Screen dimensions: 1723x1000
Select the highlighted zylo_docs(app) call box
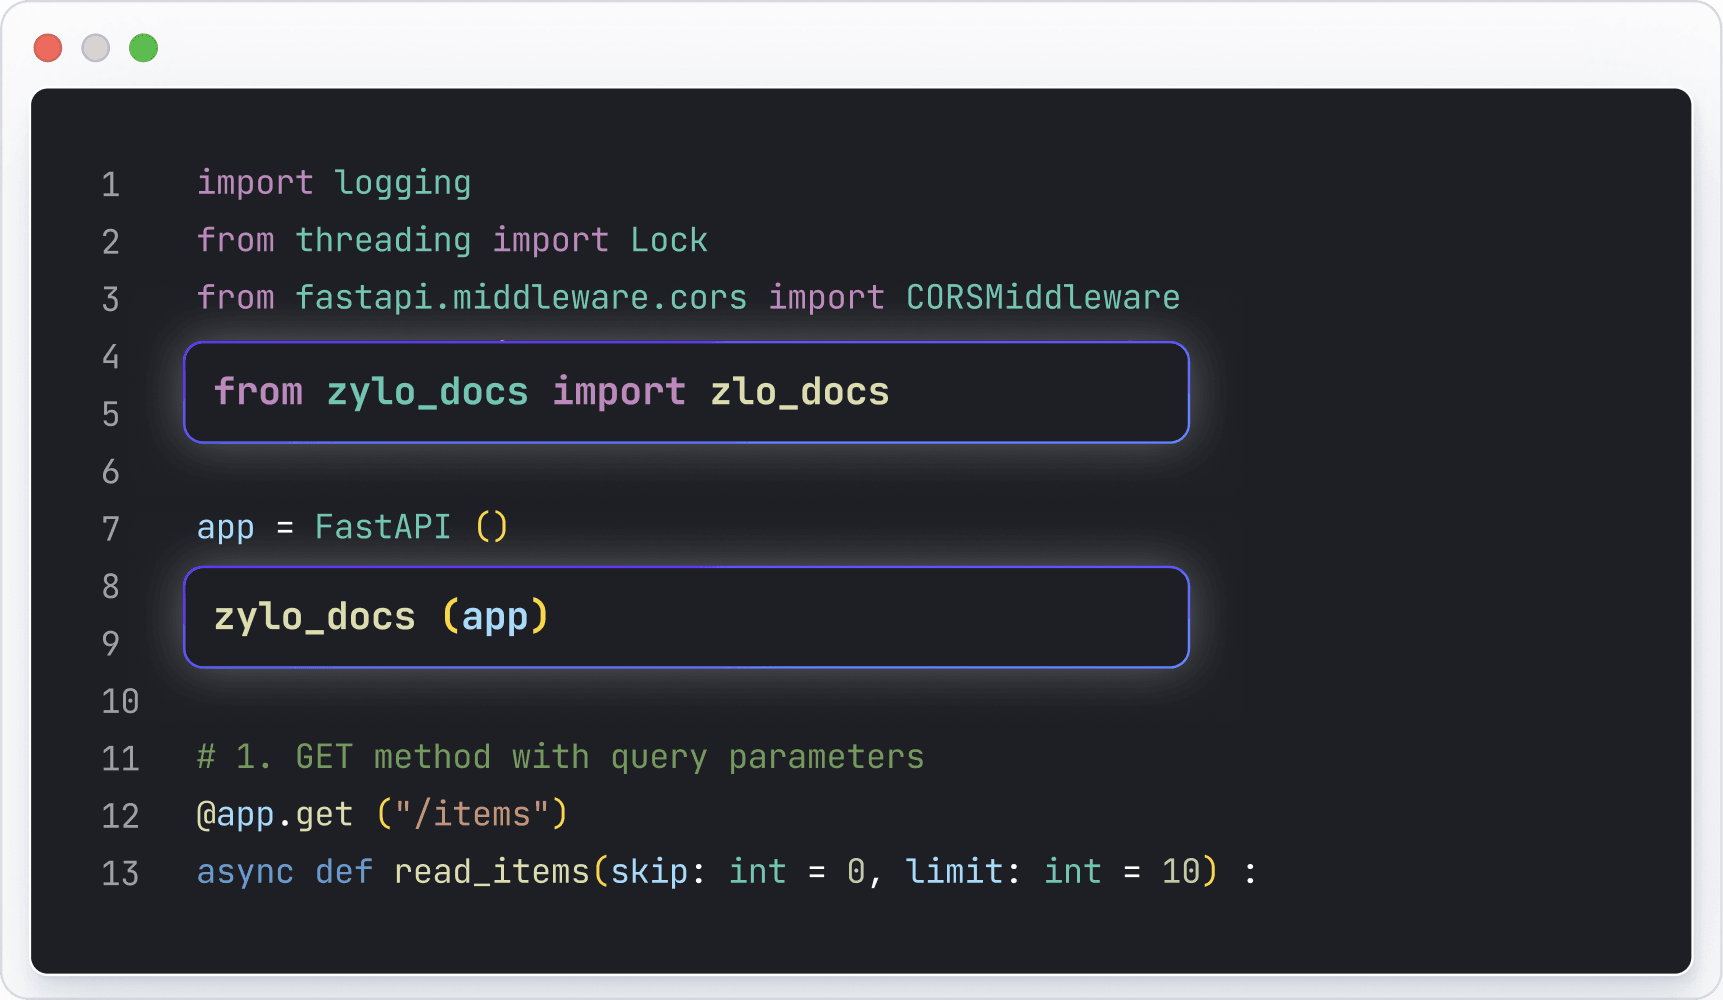(x=686, y=617)
